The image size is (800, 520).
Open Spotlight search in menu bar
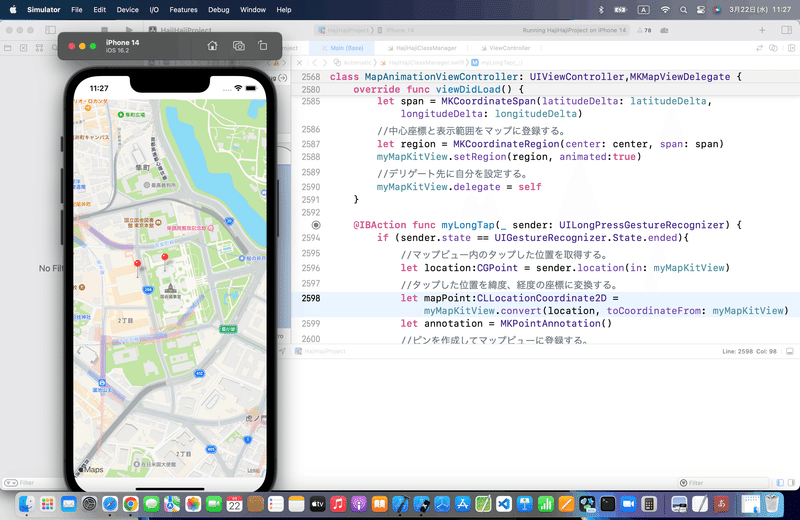[683, 10]
